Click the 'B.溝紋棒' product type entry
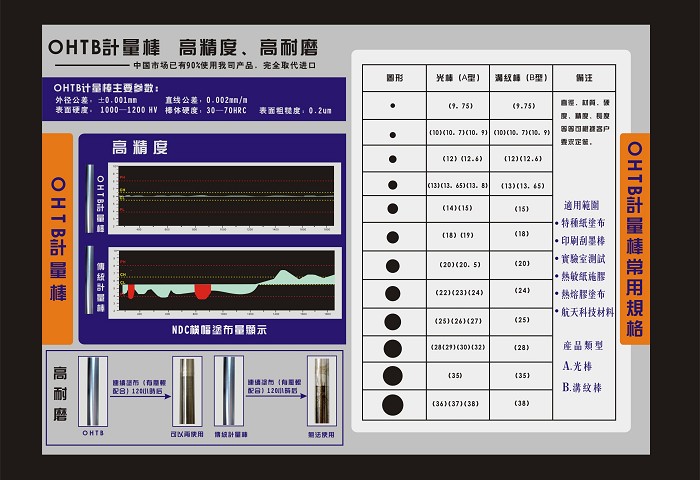Image resolution: width=700 pixels, height=480 pixels. (x=582, y=387)
